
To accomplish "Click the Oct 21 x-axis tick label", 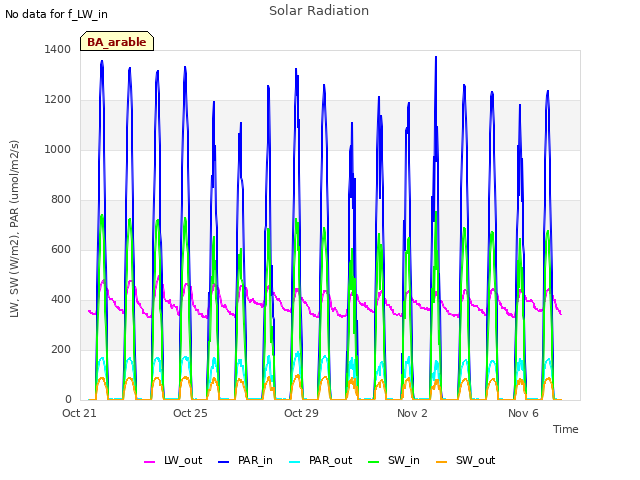I will click(79, 413).
